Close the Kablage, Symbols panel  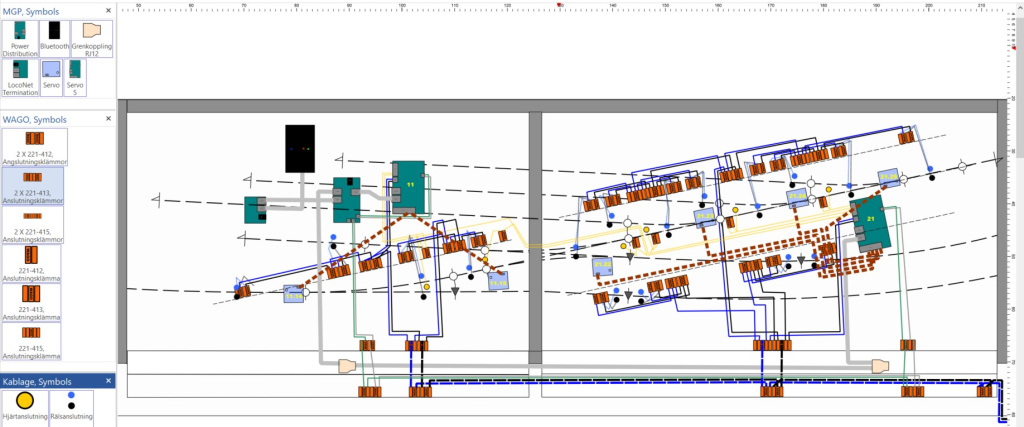109,381
